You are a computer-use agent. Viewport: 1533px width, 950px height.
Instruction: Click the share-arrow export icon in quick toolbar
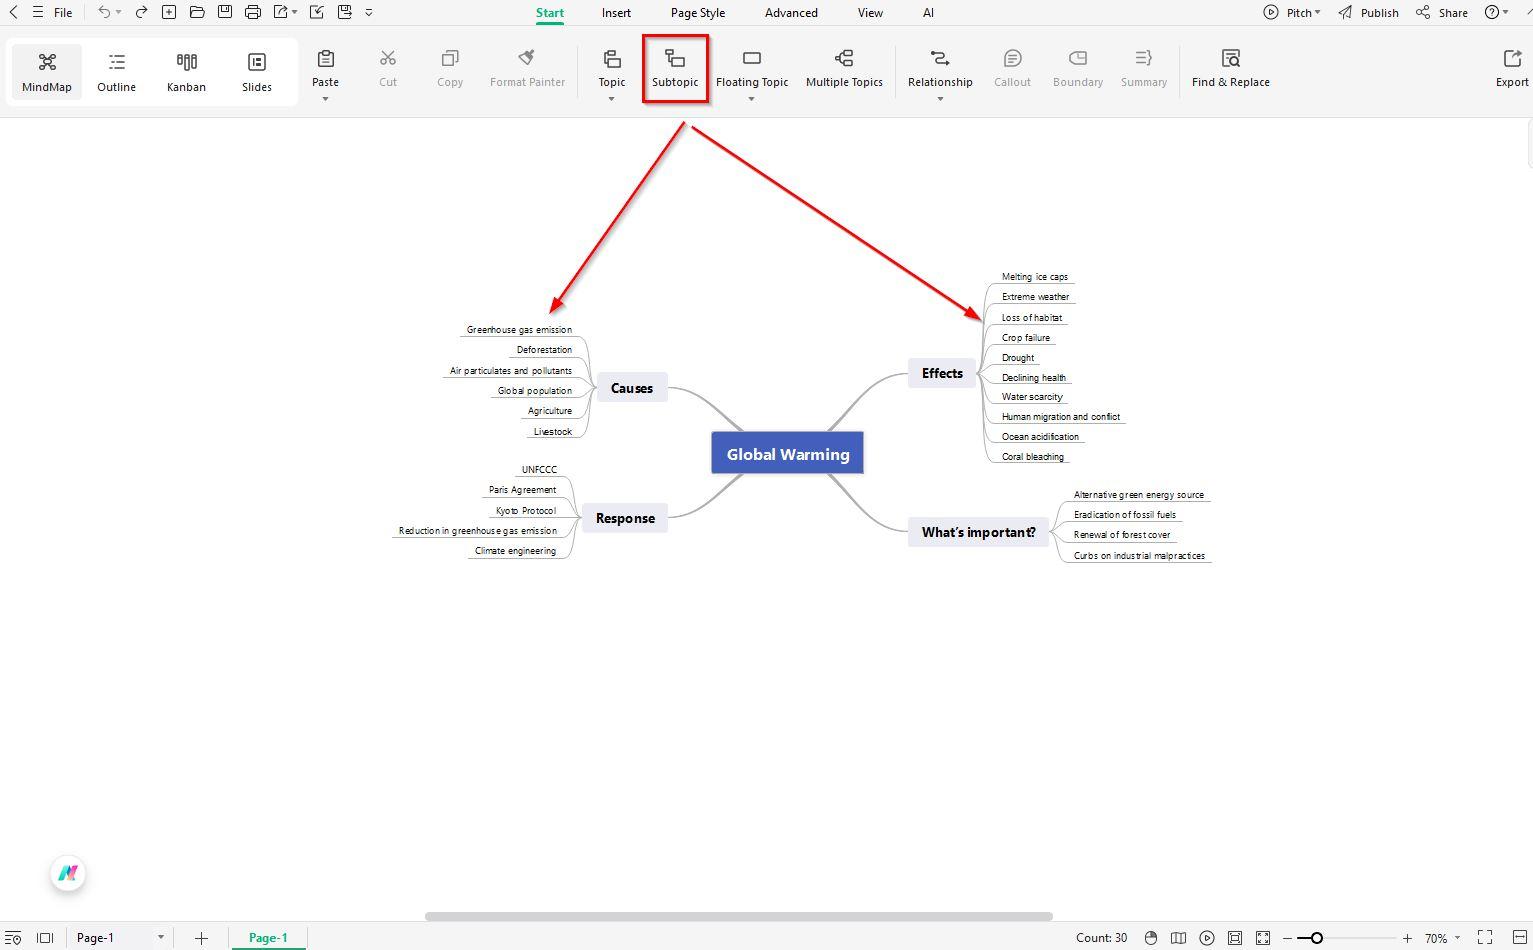[281, 12]
